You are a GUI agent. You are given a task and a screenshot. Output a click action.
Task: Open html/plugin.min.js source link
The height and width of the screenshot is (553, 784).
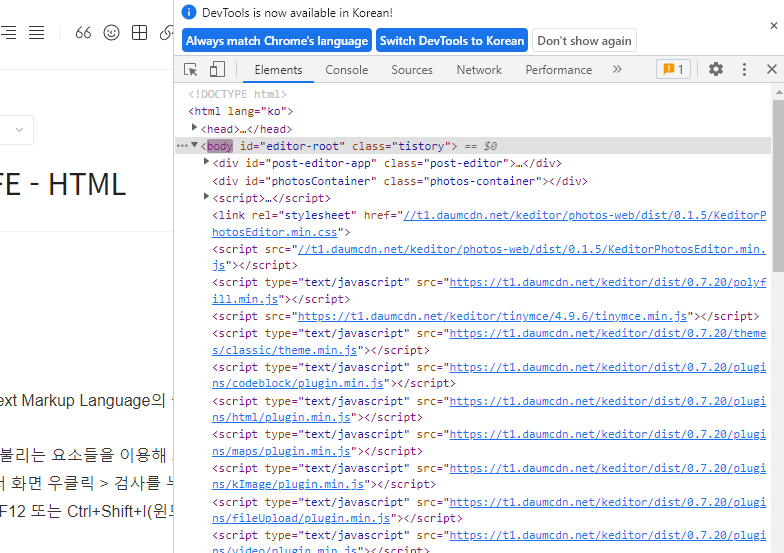point(489,409)
